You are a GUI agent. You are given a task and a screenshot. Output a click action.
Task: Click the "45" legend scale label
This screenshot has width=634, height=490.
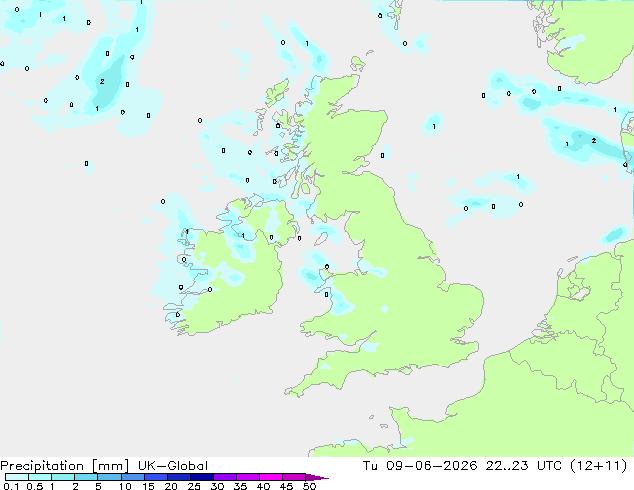coord(286,486)
